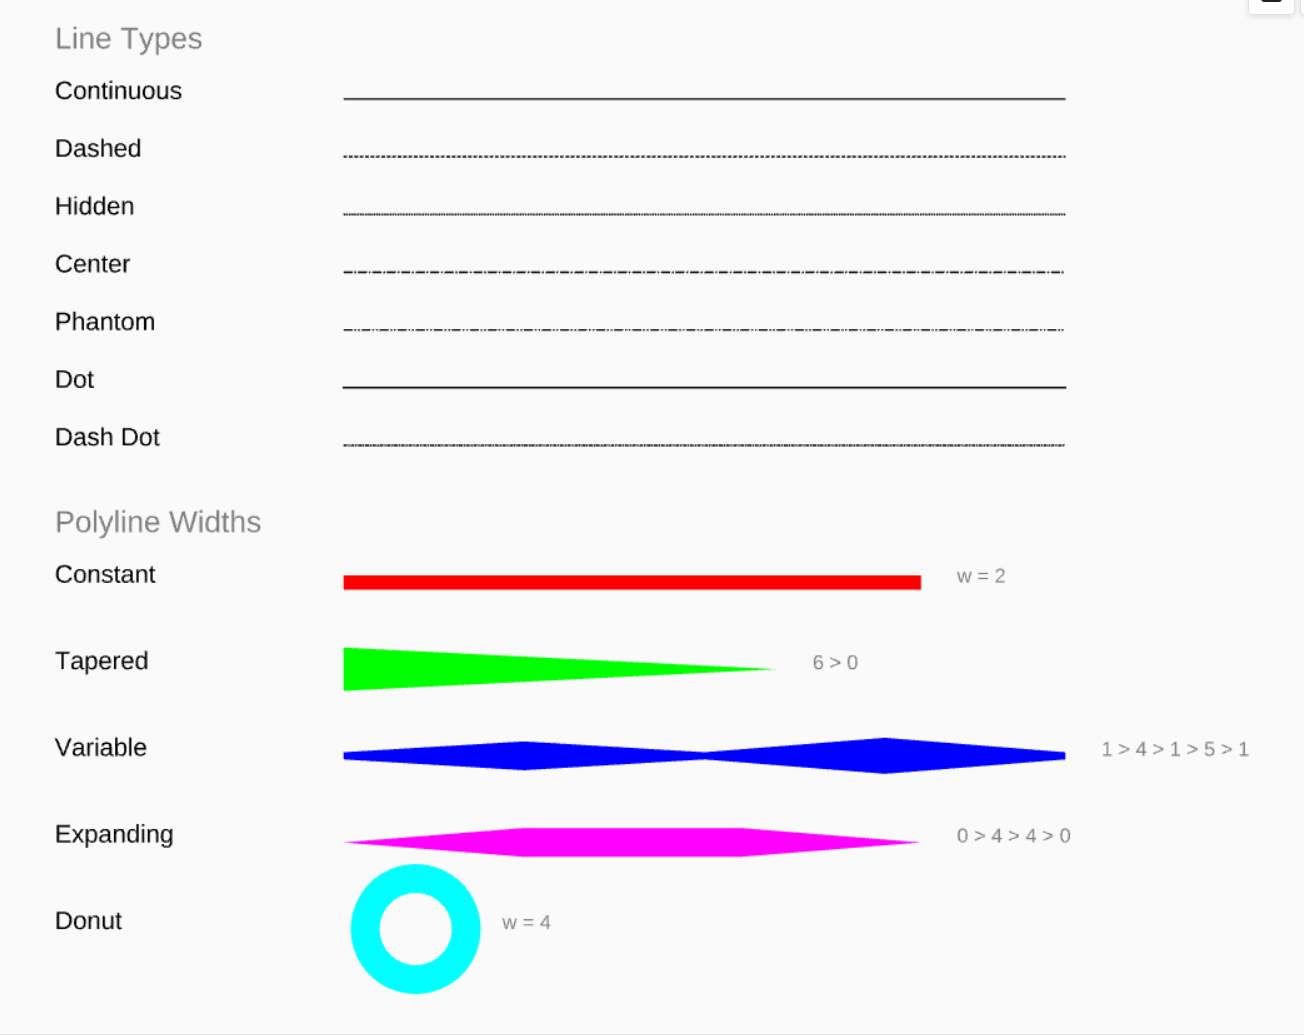
Task: Click the Polyline Widths heading
Action: coord(158,522)
